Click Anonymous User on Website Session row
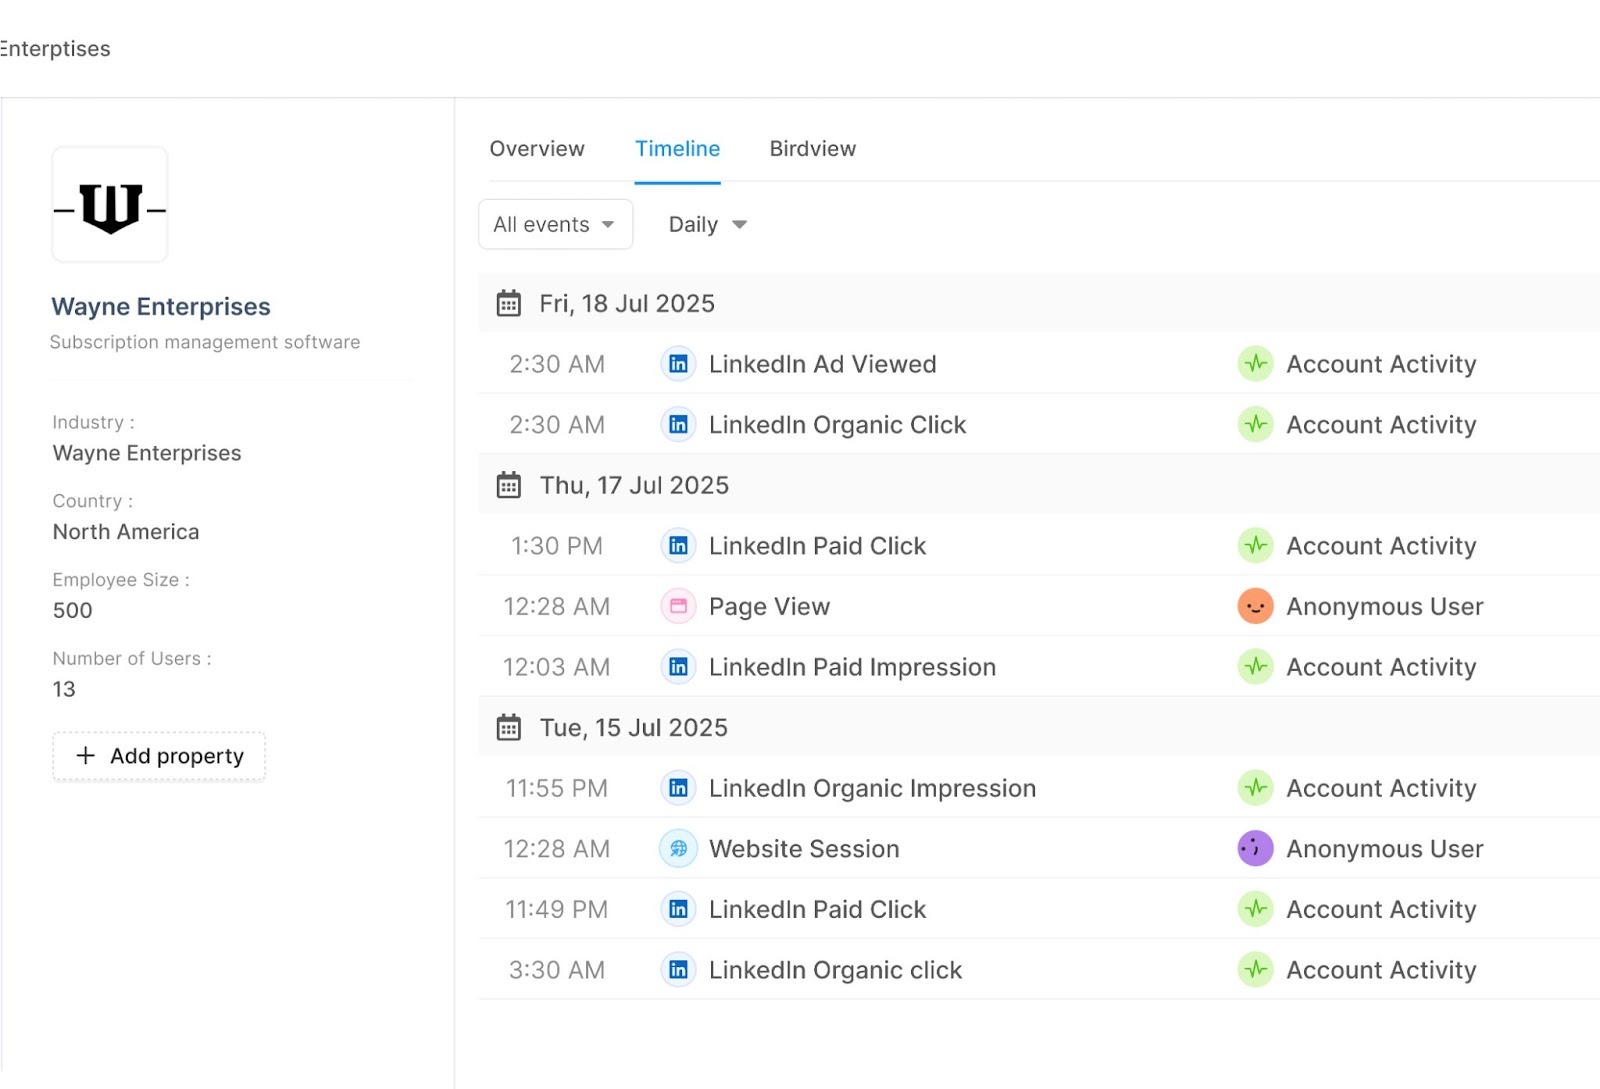Viewport: 1600px width, 1089px height. [x=1384, y=849]
